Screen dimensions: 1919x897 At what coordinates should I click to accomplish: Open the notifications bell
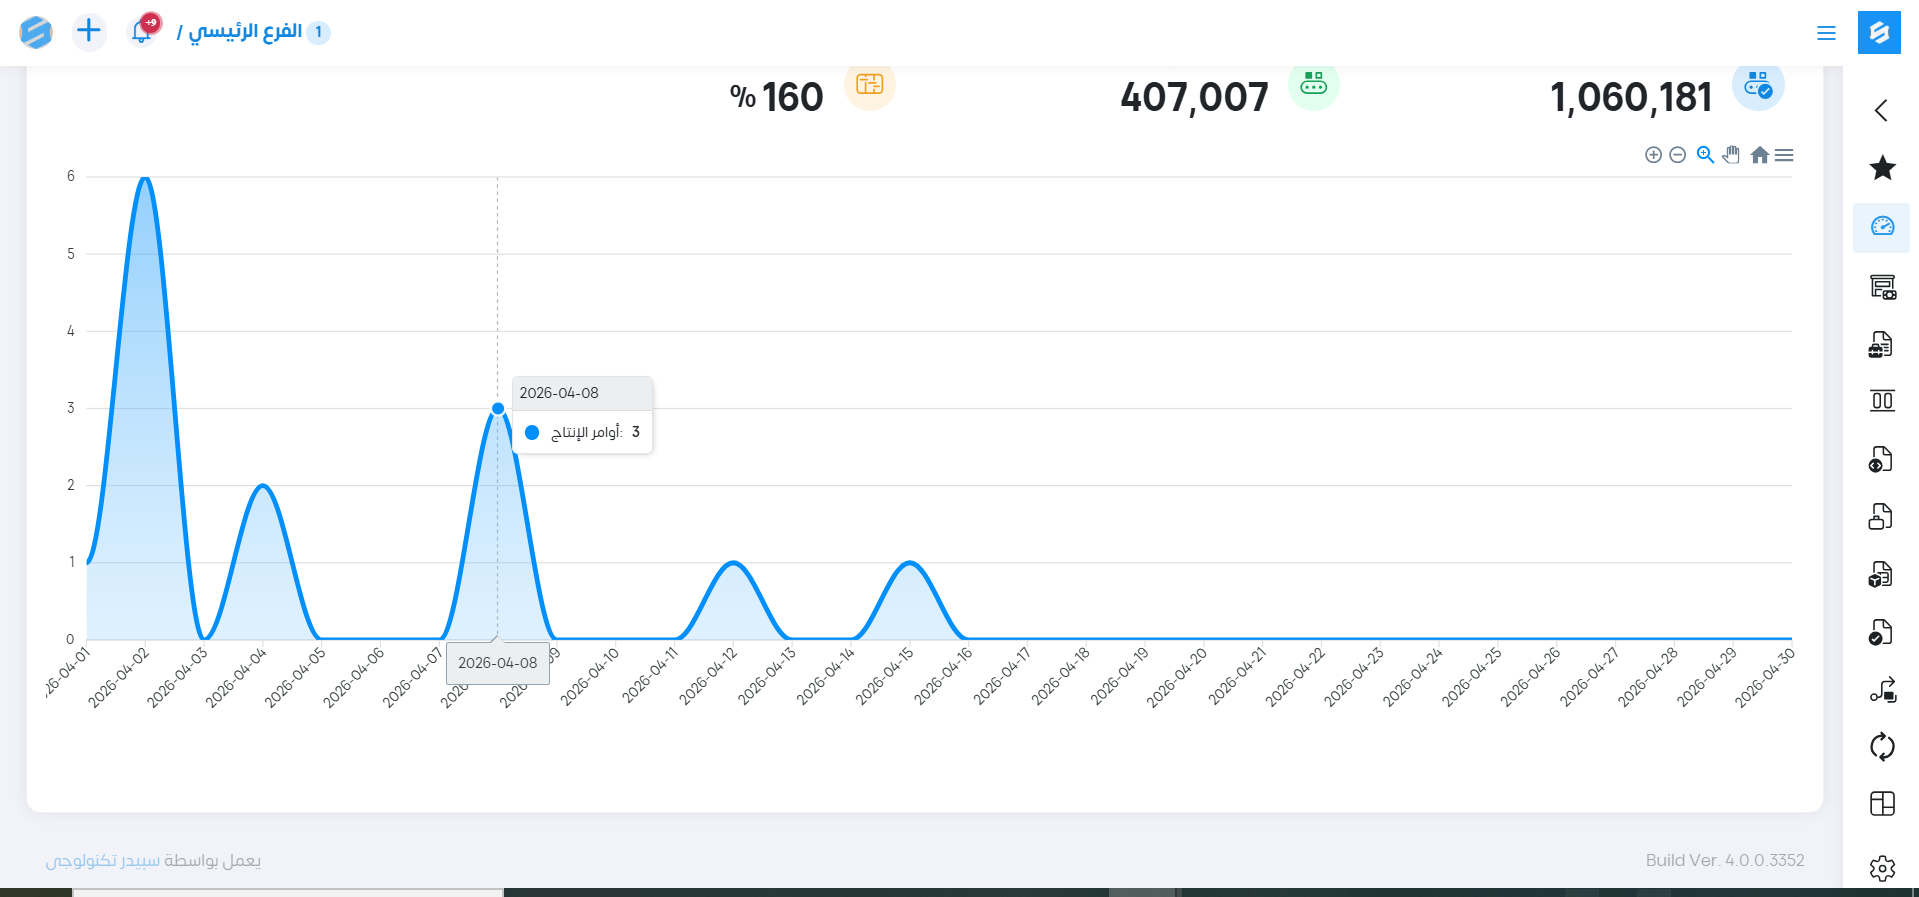tap(142, 32)
